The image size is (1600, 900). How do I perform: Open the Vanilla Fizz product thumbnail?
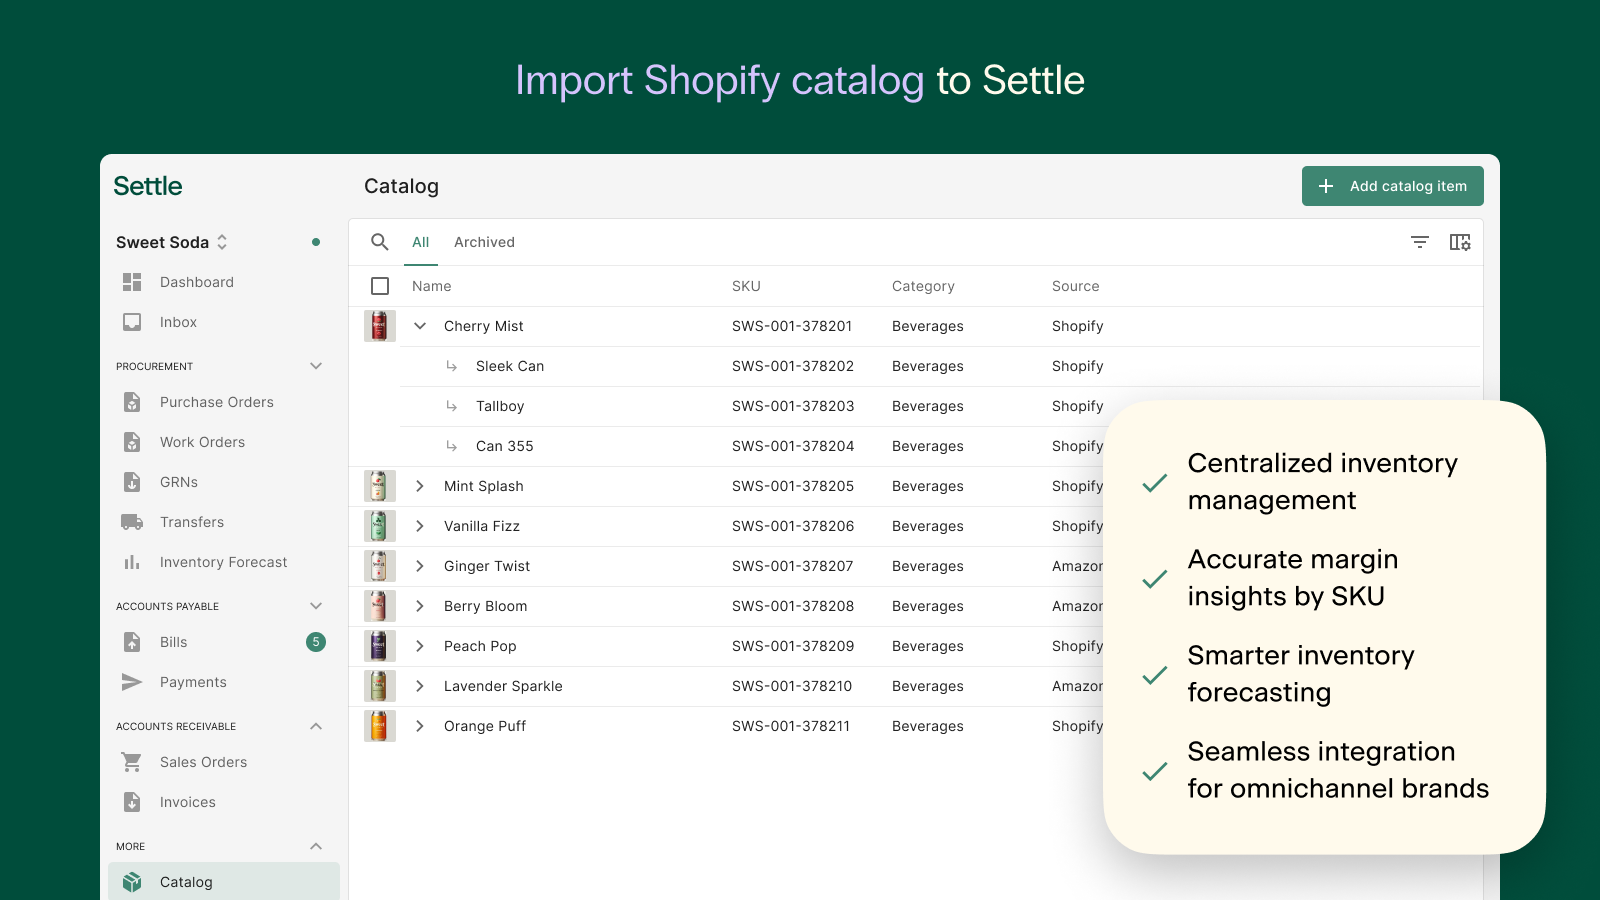379,526
